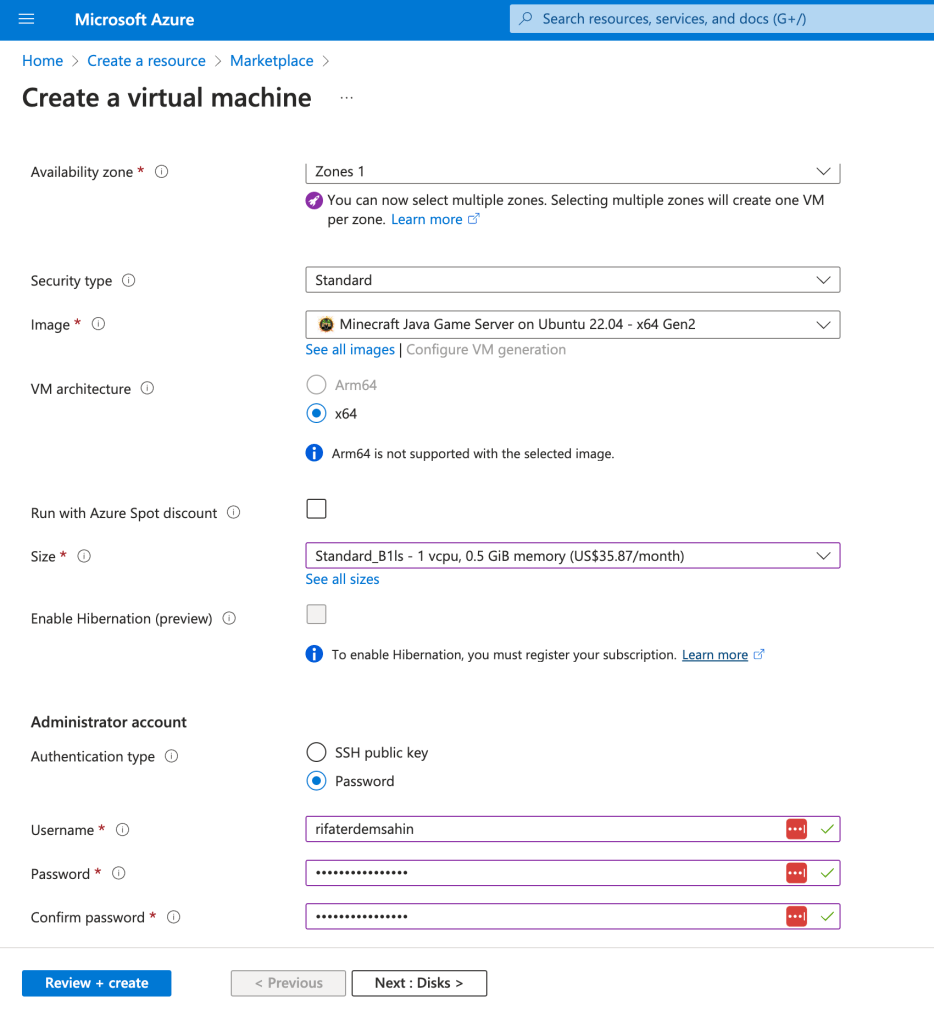Click green checkmark in Confirm password field
934x1024 pixels.
[x=827, y=917]
